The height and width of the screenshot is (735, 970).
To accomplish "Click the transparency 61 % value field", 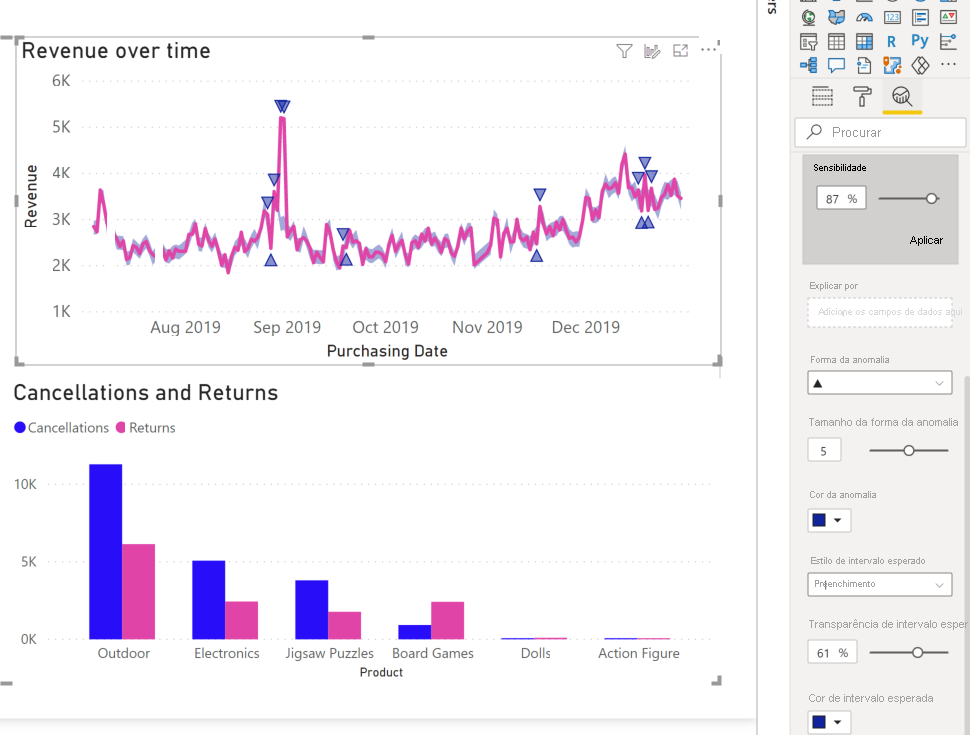I will pos(832,653).
